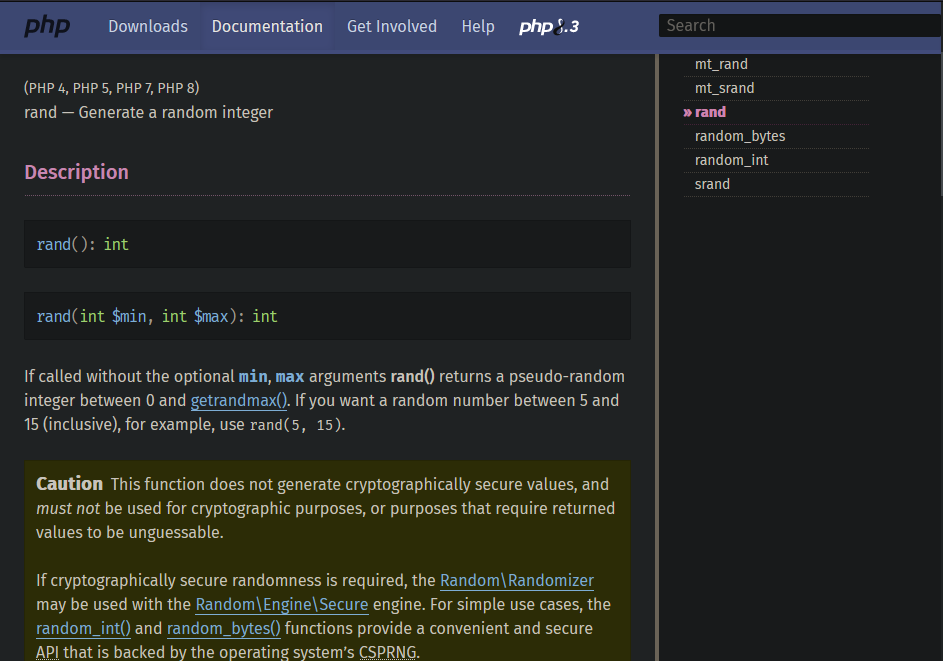Open the Random\Randomizer class link
Image resolution: width=943 pixels, height=661 pixels.
pos(517,580)
